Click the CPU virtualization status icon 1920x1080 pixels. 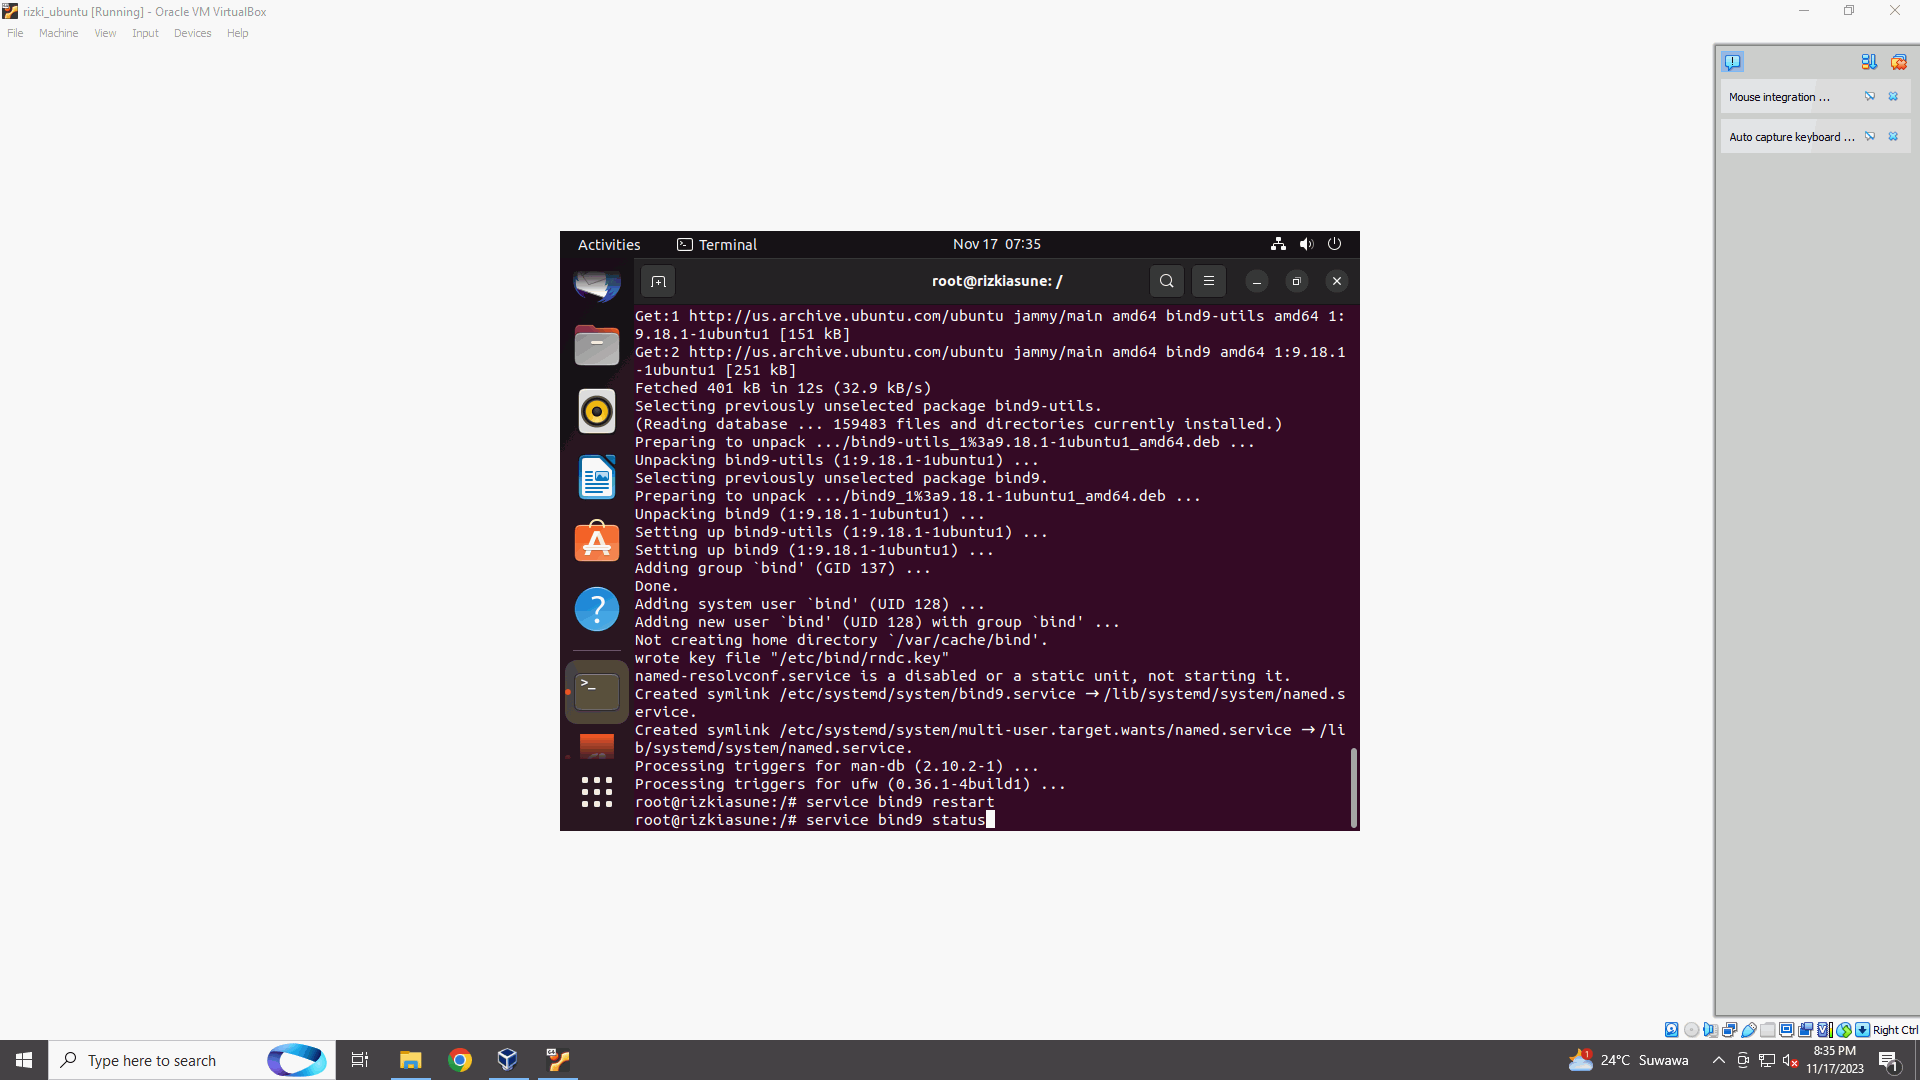[1825, 1030]
